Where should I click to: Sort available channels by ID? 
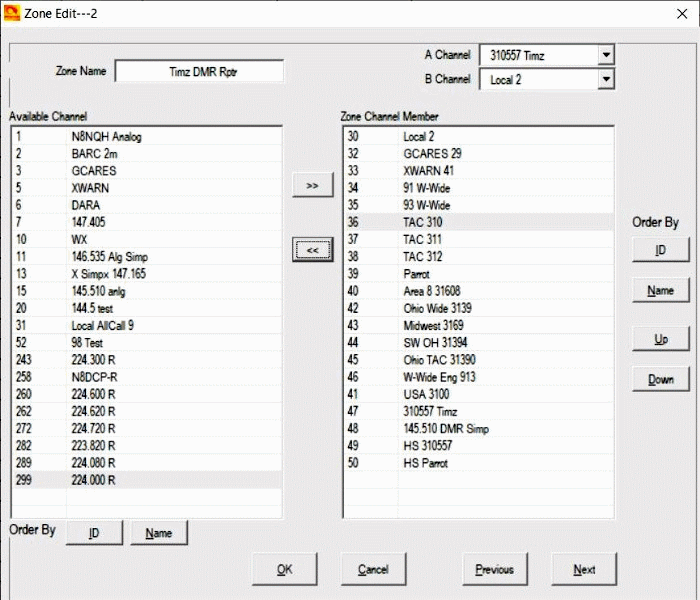(94, 533)
